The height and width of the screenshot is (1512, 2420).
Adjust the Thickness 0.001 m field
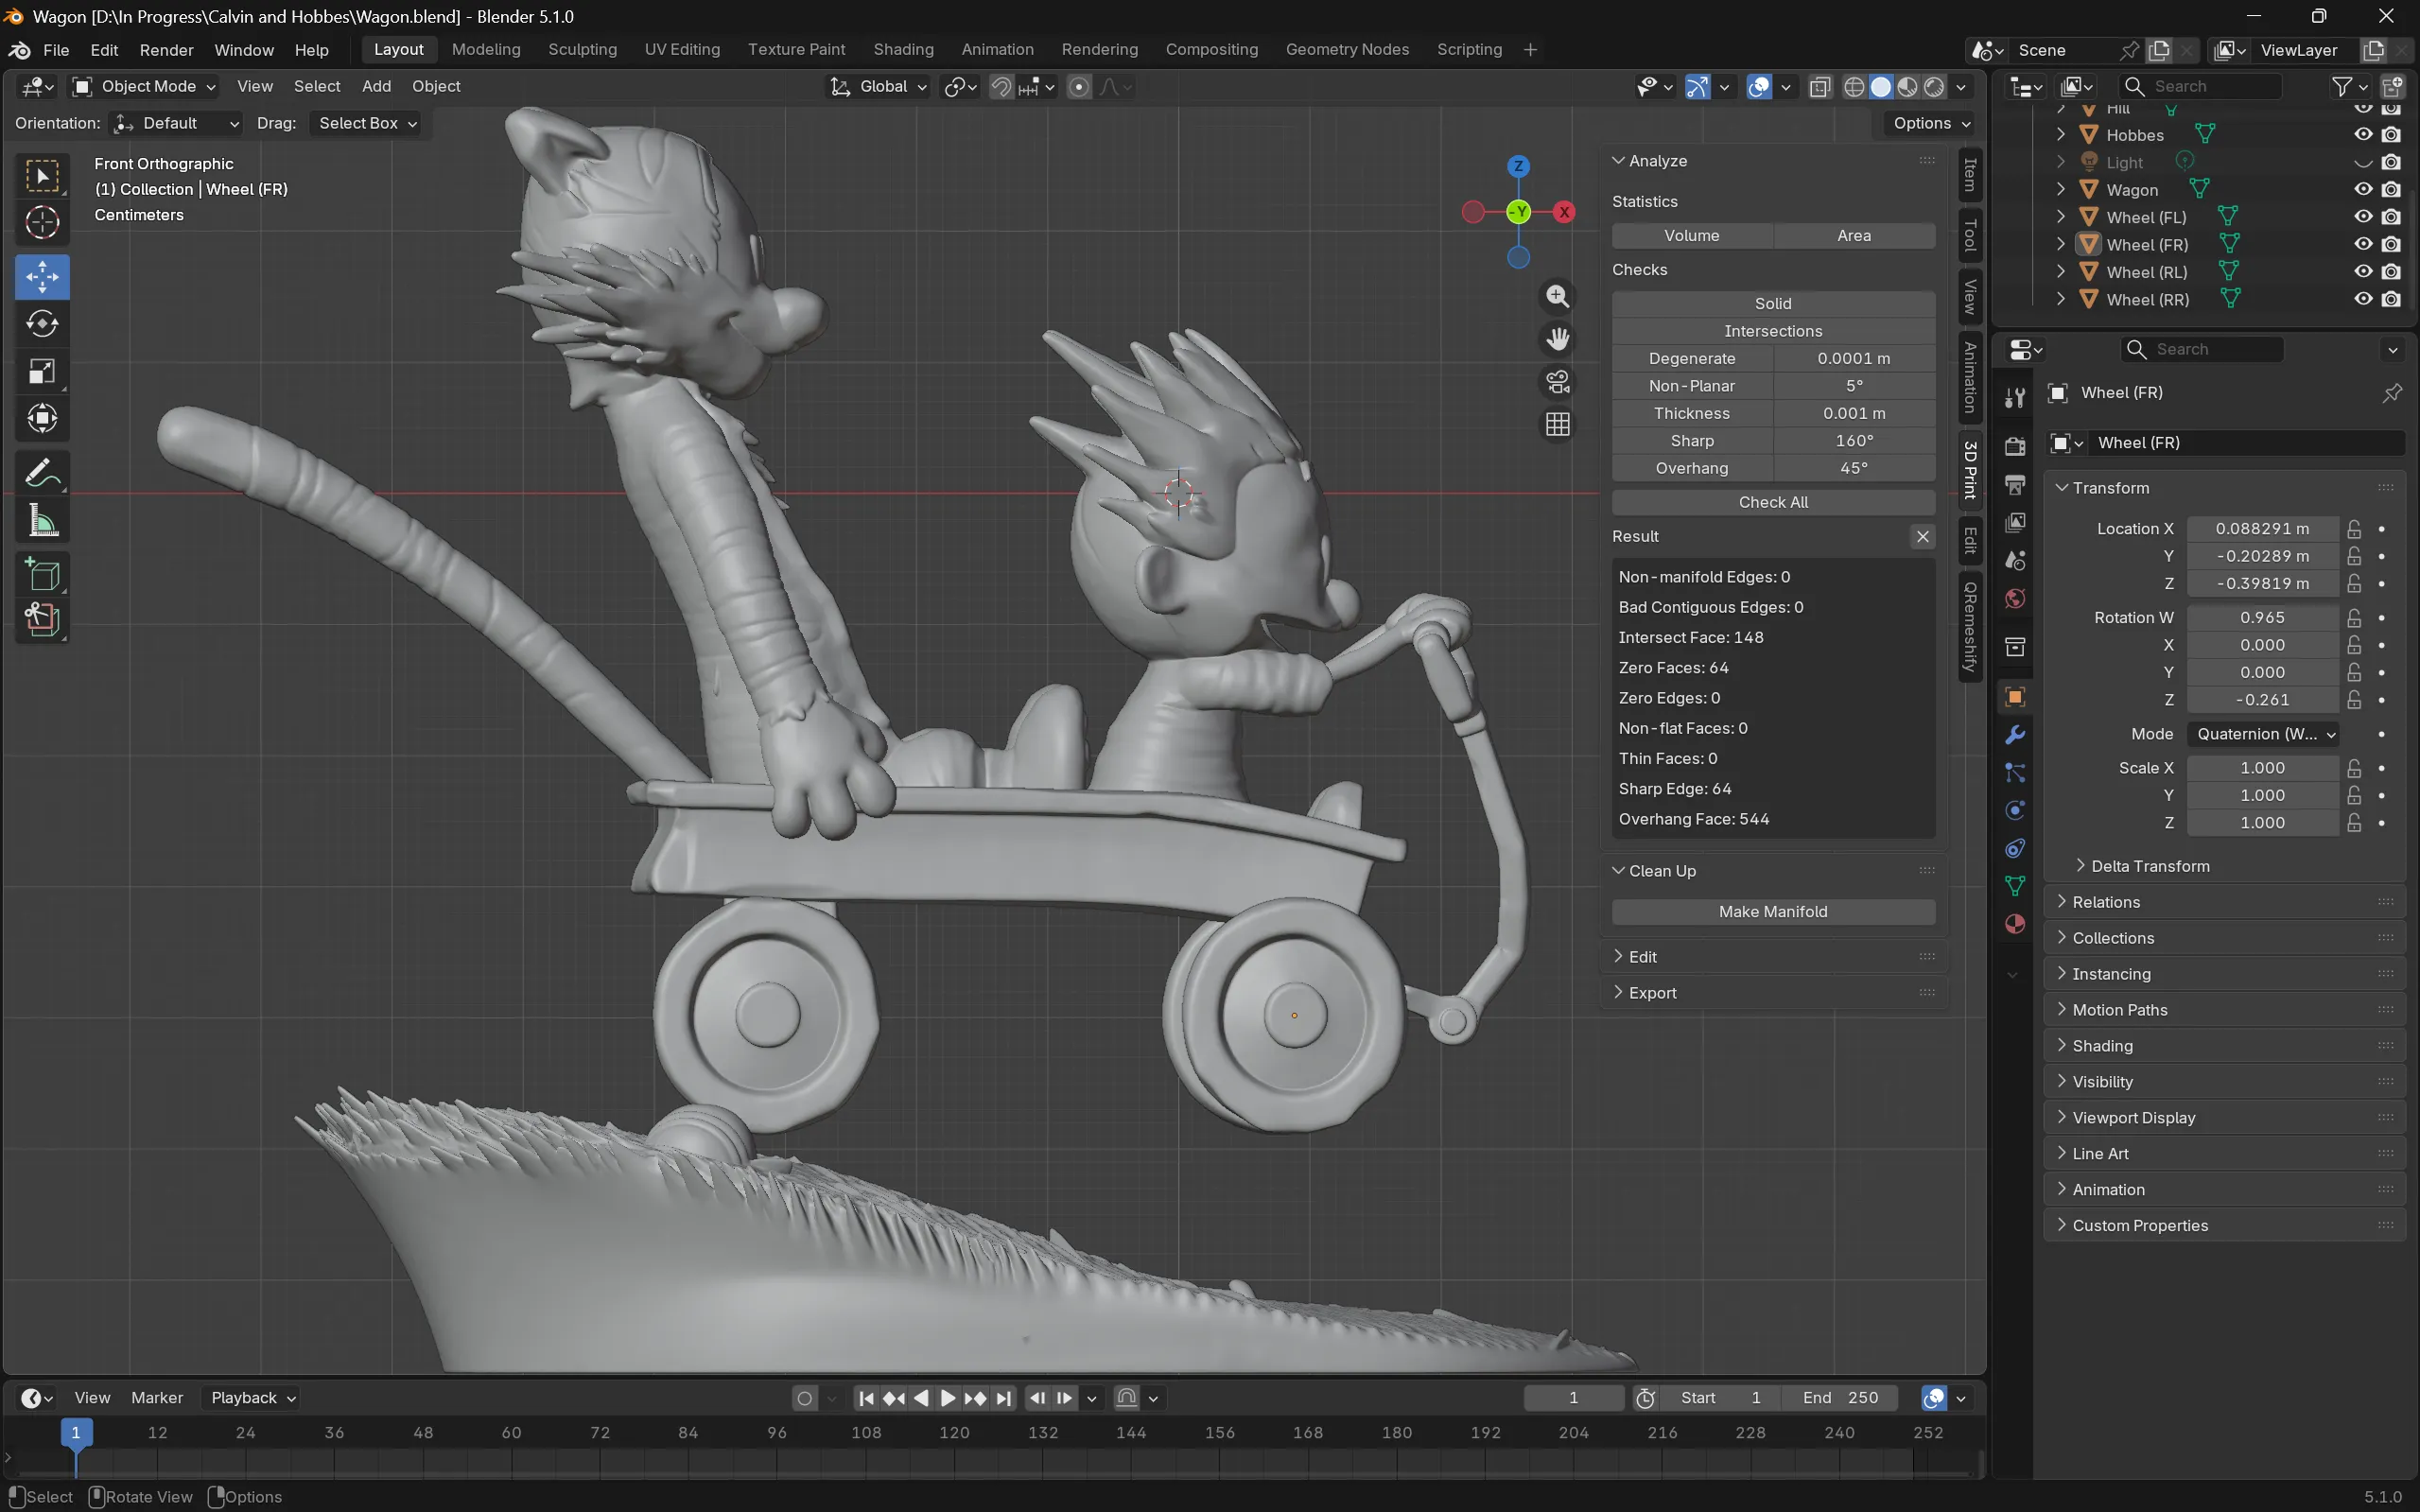[x=1854, y=413]
